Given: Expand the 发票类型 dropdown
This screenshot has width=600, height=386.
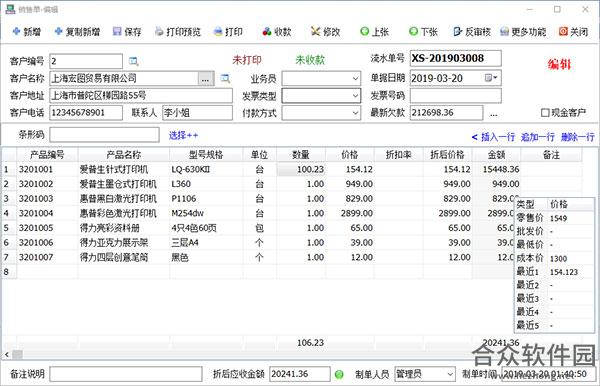Looking at the screenshot, I should click(355, 96).
